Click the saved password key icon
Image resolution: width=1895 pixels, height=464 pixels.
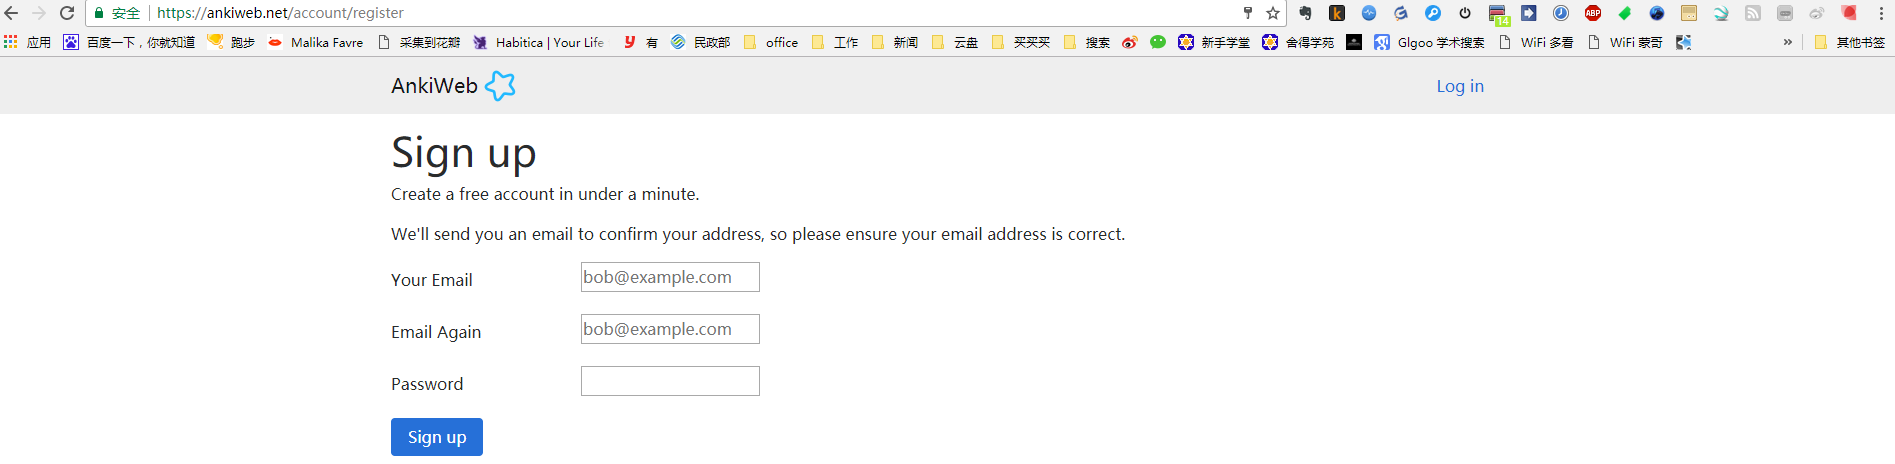tap(1248, 13)
